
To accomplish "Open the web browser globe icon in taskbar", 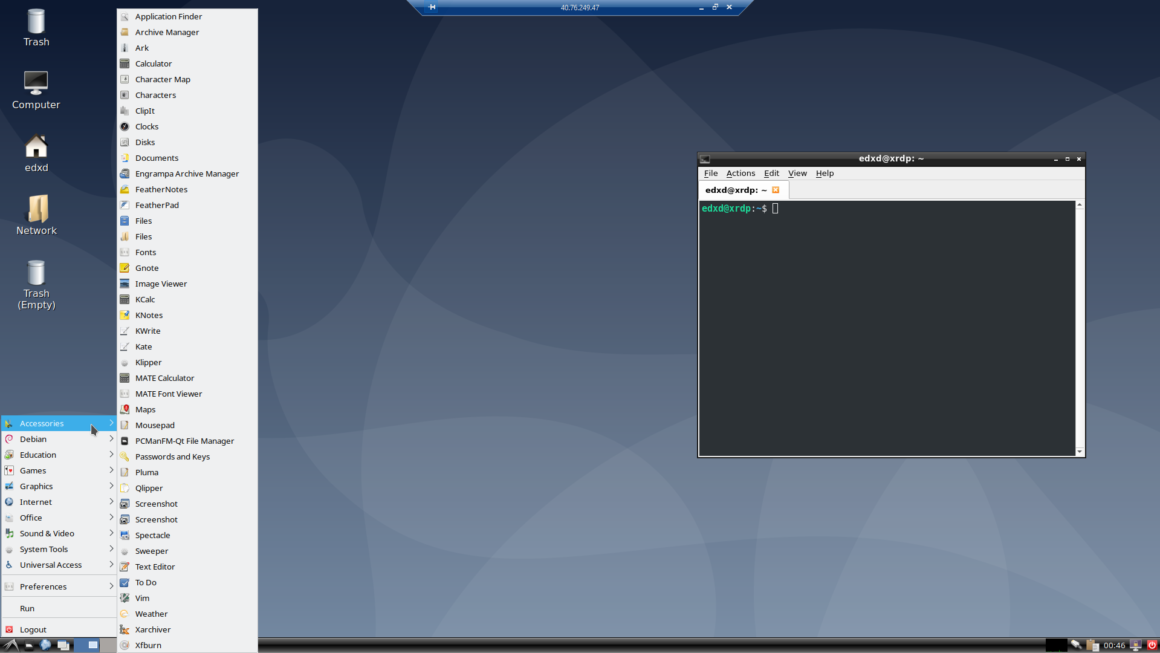I will tap(45, 645).
